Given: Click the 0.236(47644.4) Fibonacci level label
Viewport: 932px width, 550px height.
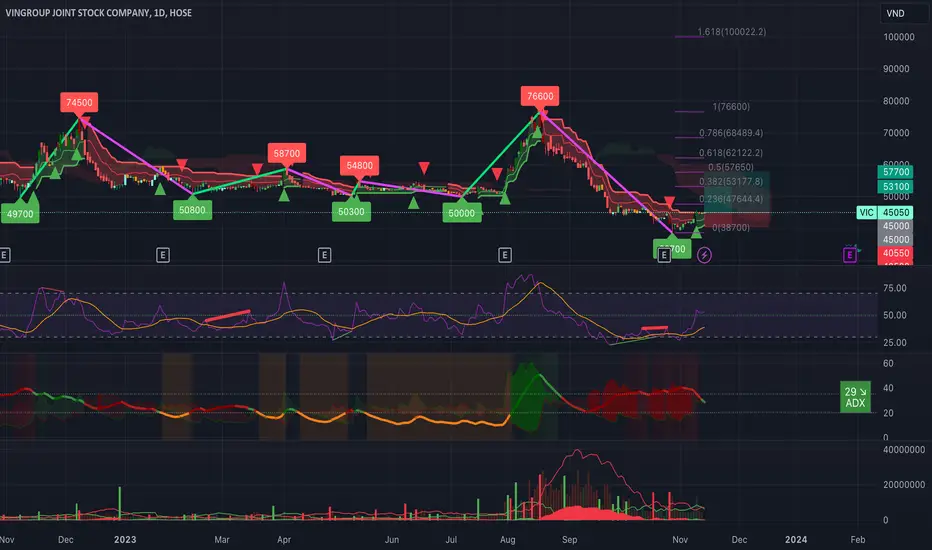Looking at the screenshot, I should 731,199.
